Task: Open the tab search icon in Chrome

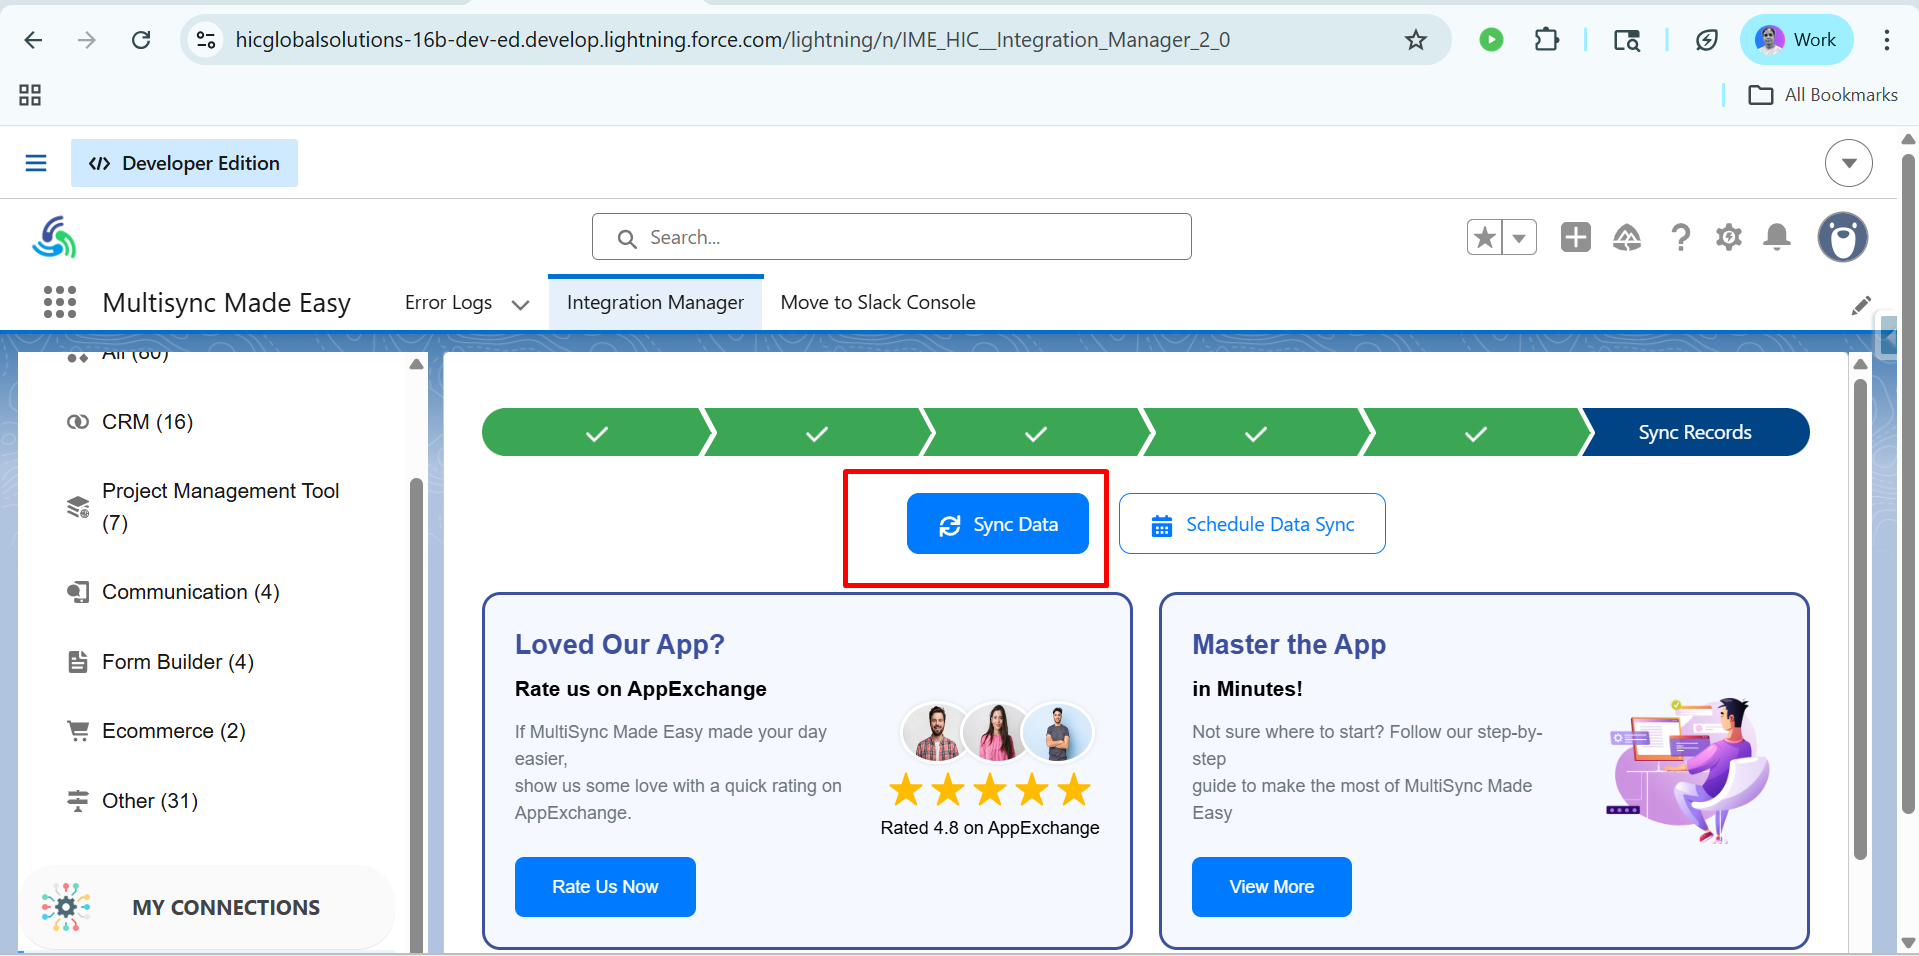Action: coord(1627,40)
